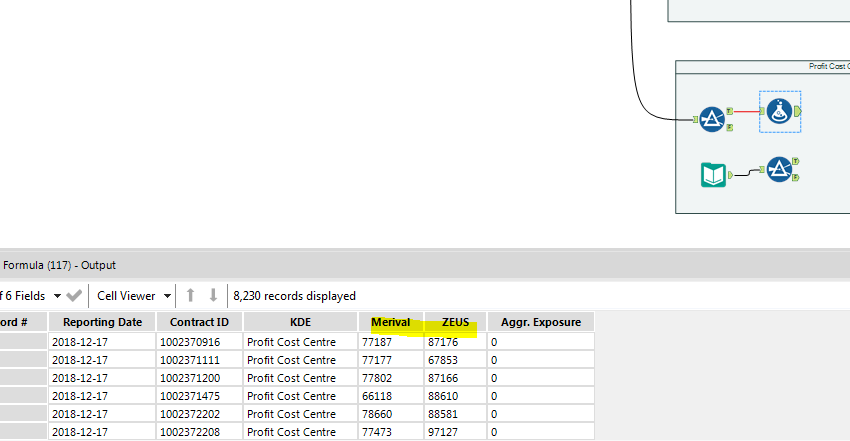Select Merival value 77473
The height and width of the screenshot is (441, 850).
[391, 432]
